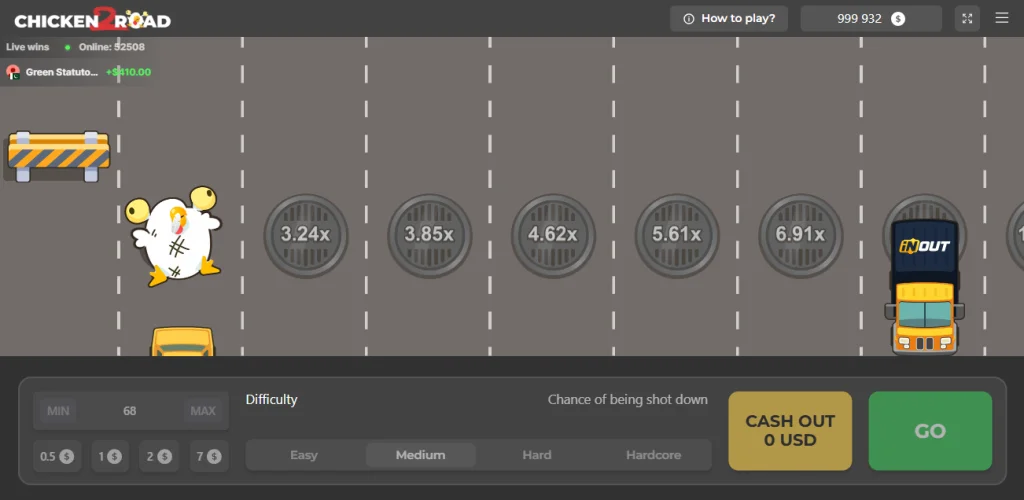Screen dimensions: 1024x500
Task: Choose the 1 dollar quick bet
Action: tap(110, 456)
